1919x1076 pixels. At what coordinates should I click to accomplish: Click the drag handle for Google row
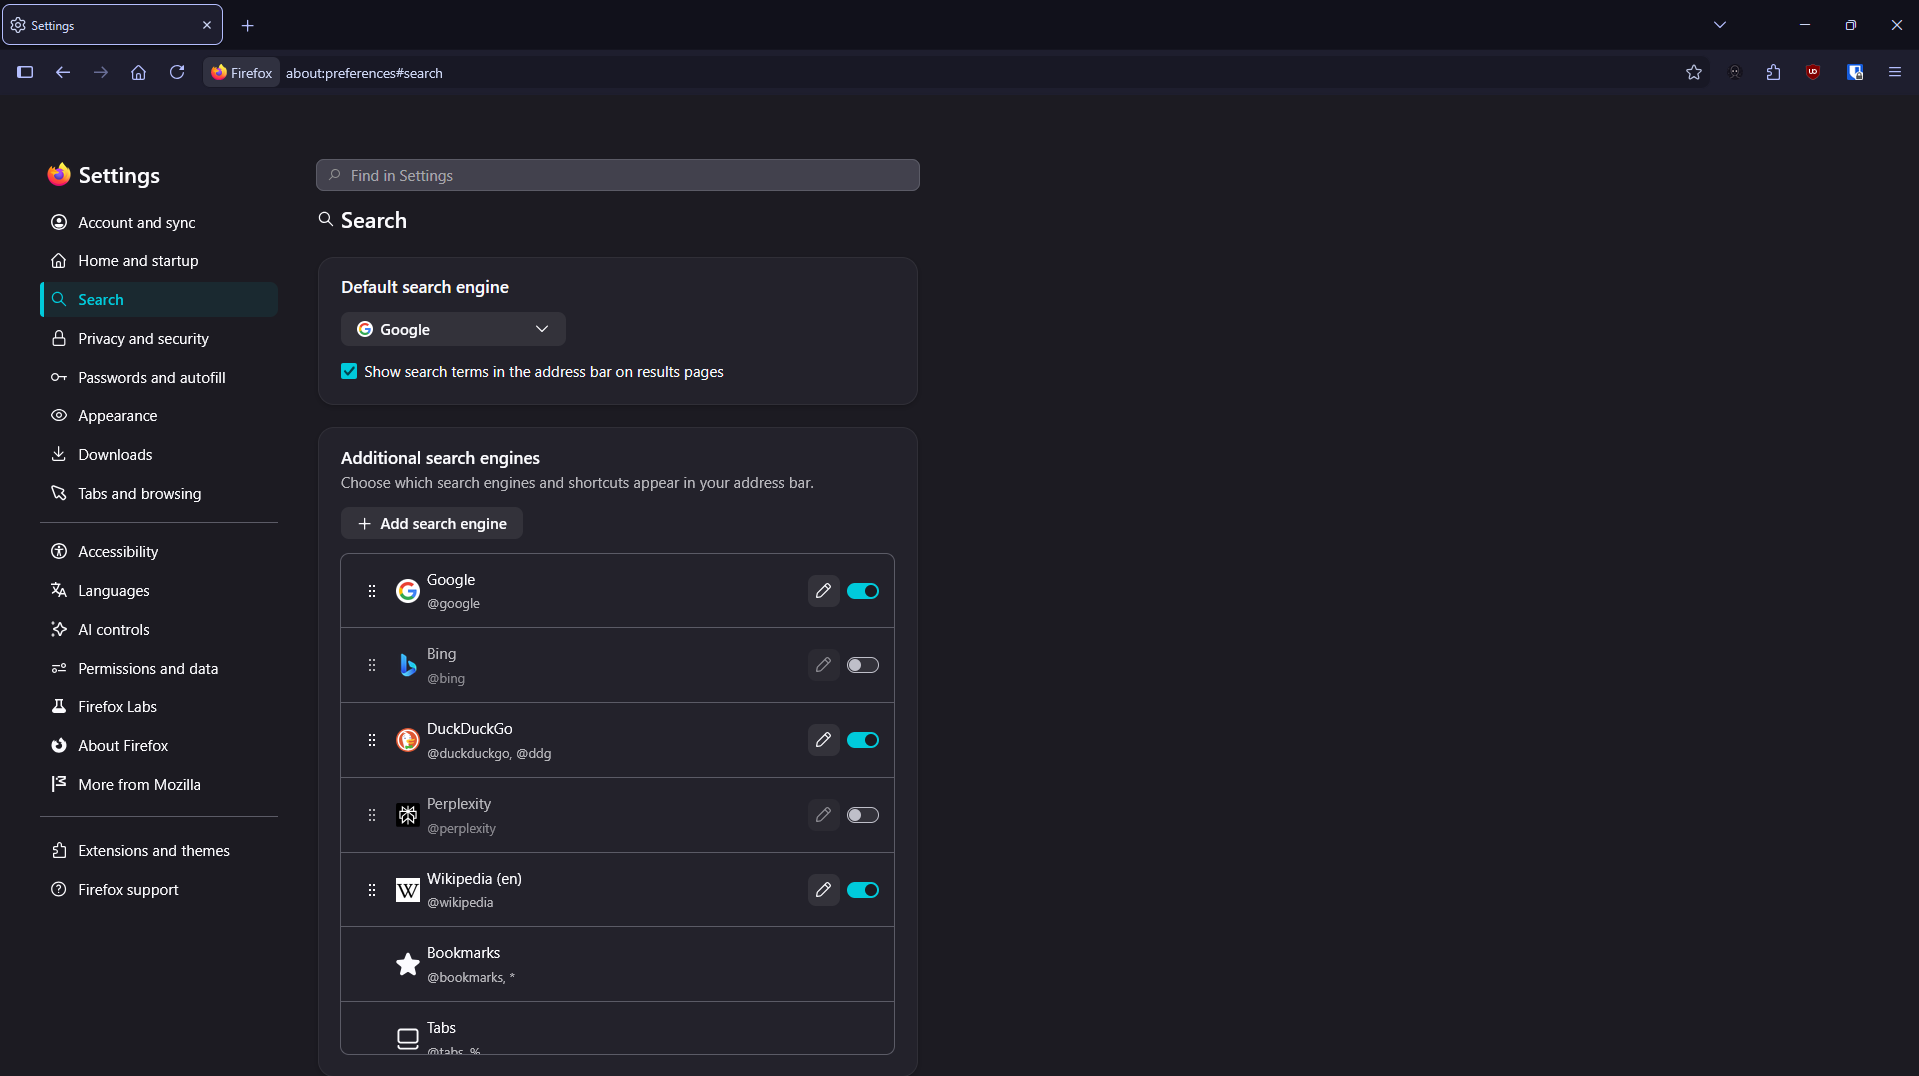(x=372, y=591)
